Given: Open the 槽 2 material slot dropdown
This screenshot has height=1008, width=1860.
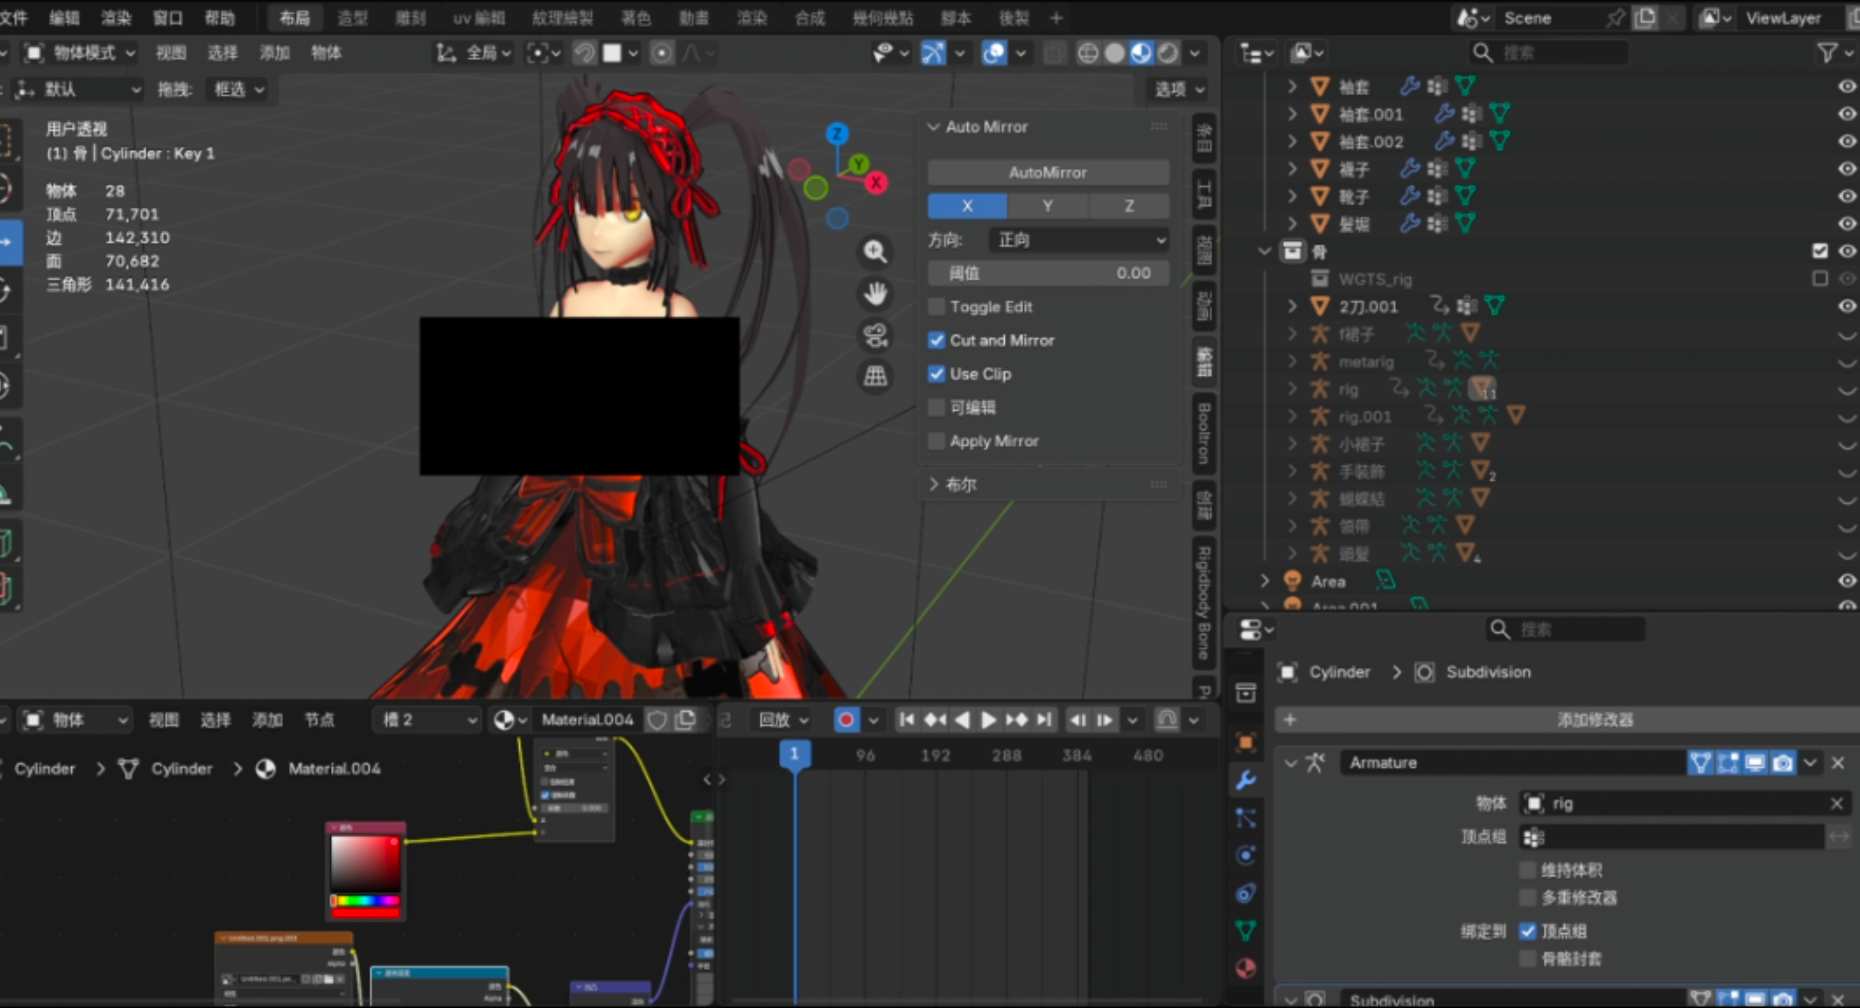Looking at the screenshot, I should click(428, 720).
